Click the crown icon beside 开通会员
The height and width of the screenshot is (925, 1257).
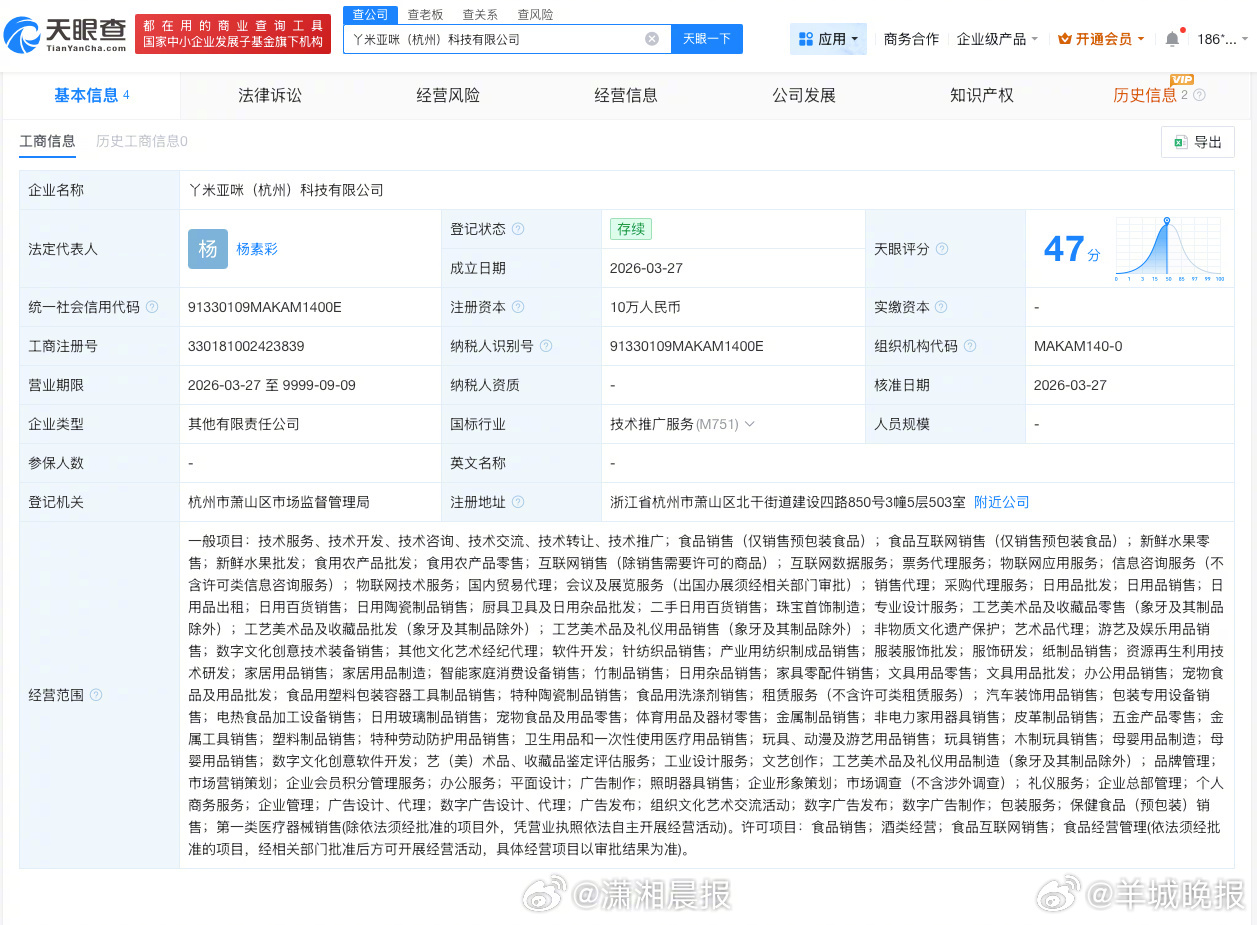click(x=1064, y=39)
